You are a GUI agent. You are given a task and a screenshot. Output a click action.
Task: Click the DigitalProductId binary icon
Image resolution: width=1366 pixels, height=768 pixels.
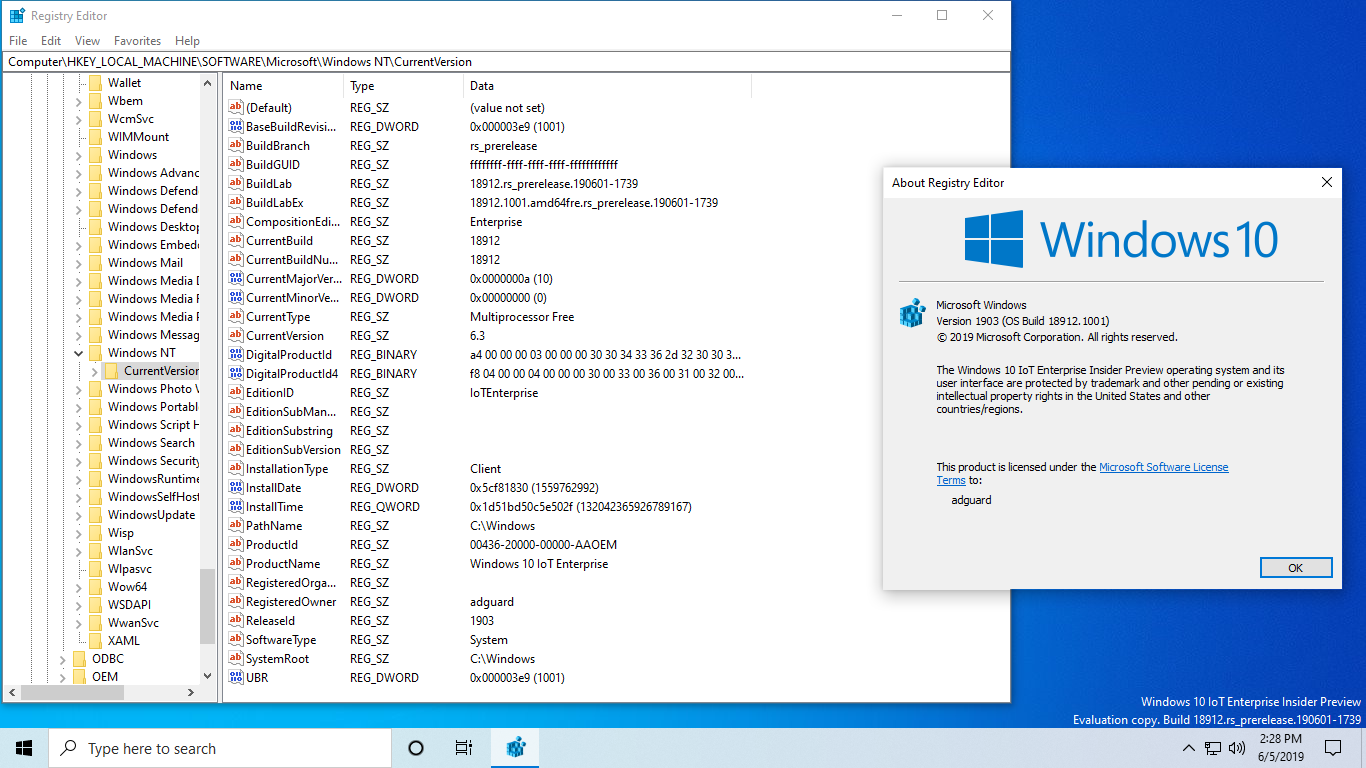pyautogui.click(x=236, y=355)
